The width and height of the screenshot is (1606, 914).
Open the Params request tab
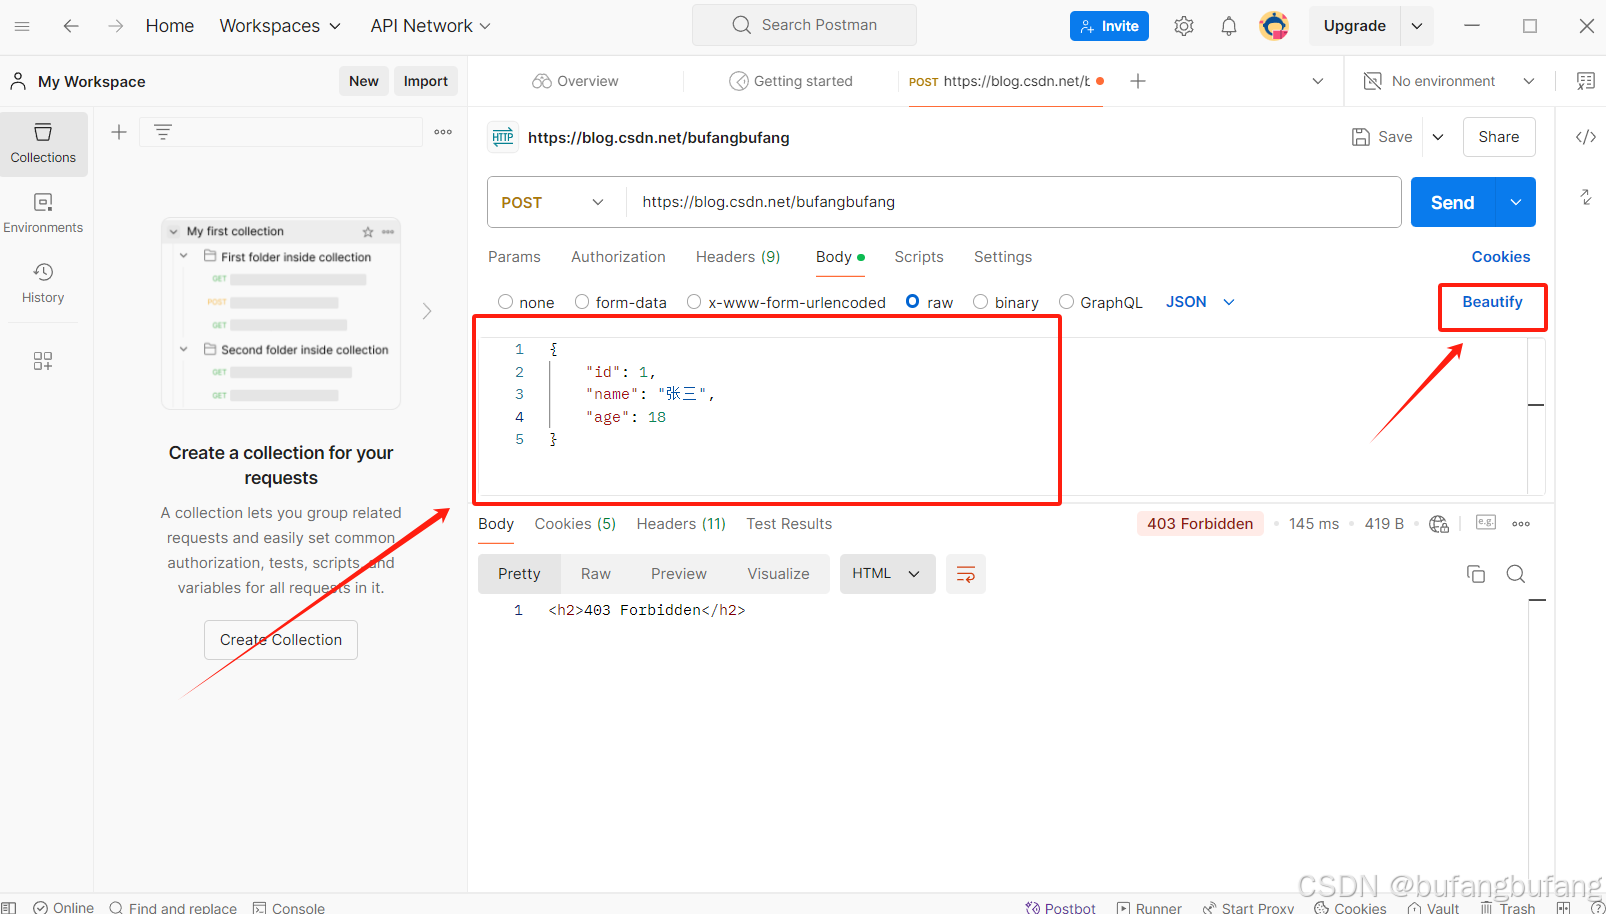pyautogui.click(x=514, y=257)
